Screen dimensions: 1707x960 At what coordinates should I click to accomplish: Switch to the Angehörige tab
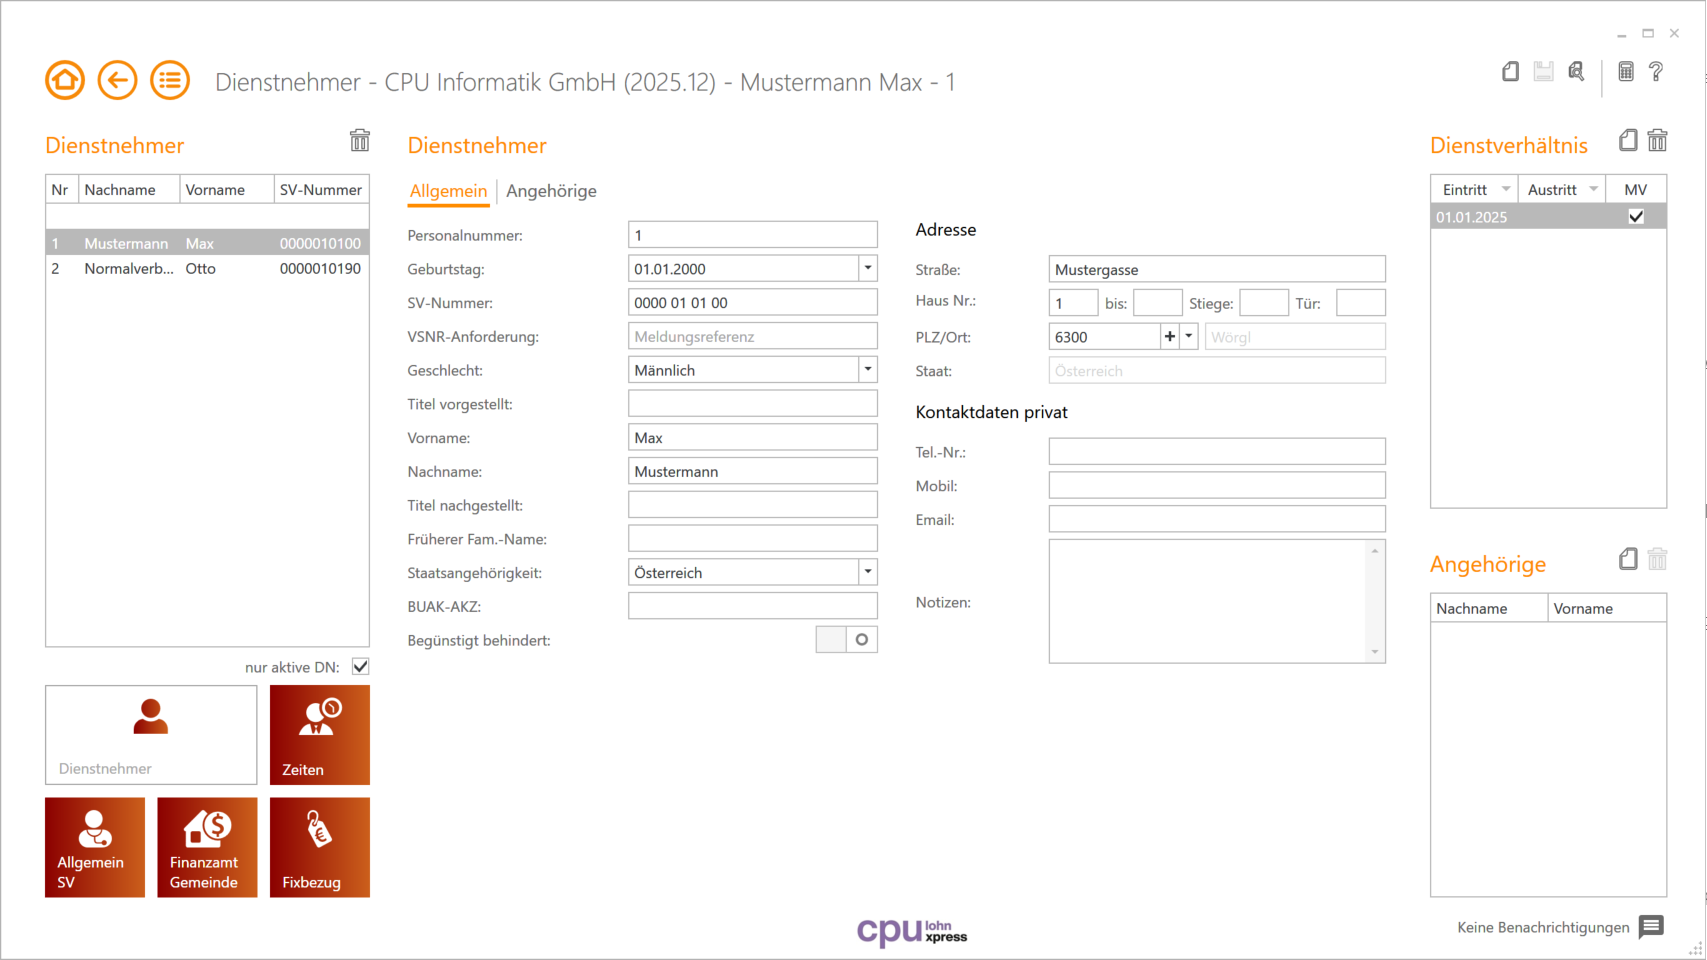coord(551,191)
